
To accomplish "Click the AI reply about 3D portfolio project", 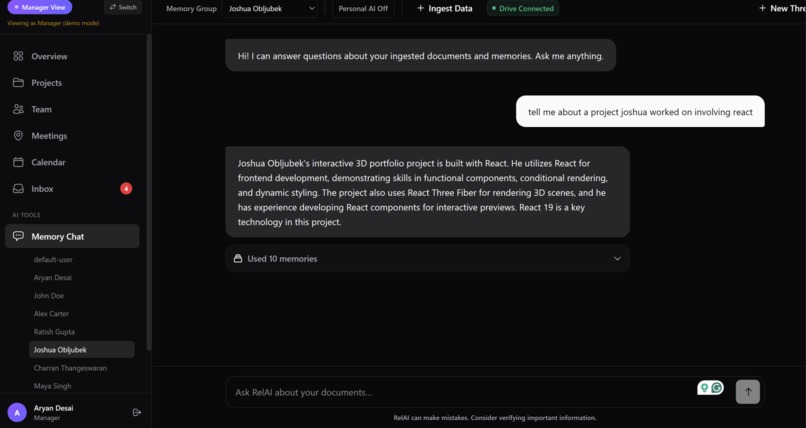I will pyautogui.click(x=428, y=192).
